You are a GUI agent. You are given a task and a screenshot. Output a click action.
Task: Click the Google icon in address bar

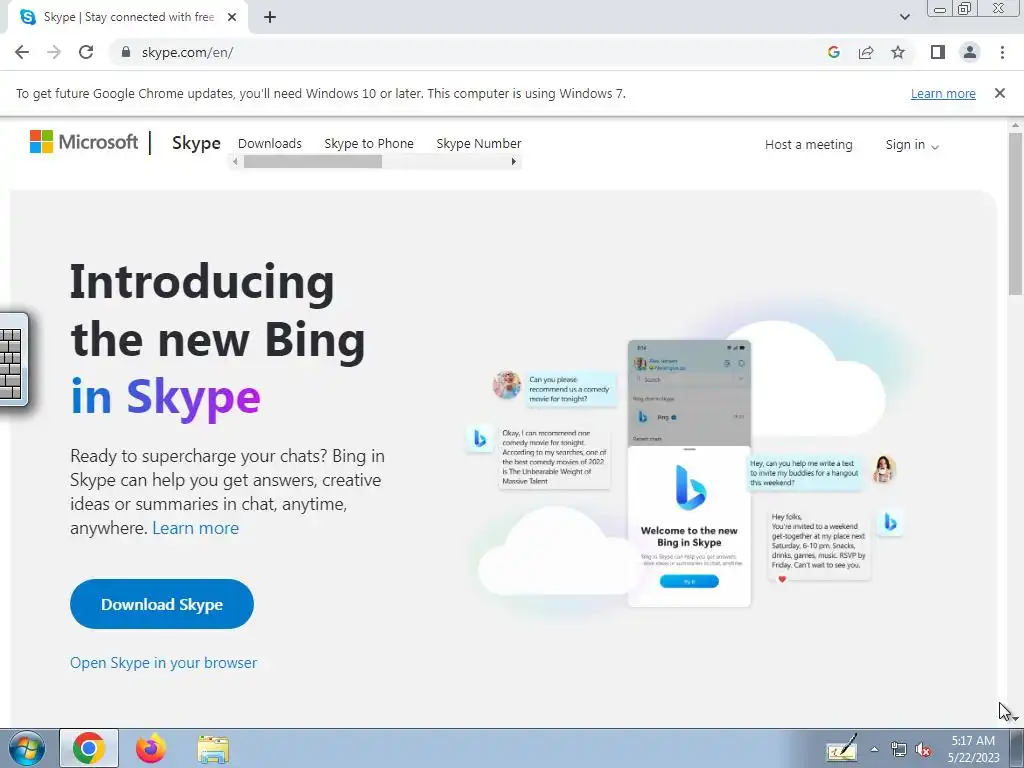click(833, 52)
